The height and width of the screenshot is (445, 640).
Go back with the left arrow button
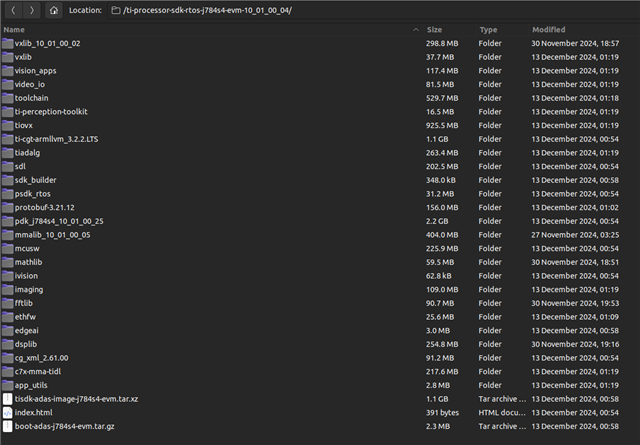(x=12, y=9)
